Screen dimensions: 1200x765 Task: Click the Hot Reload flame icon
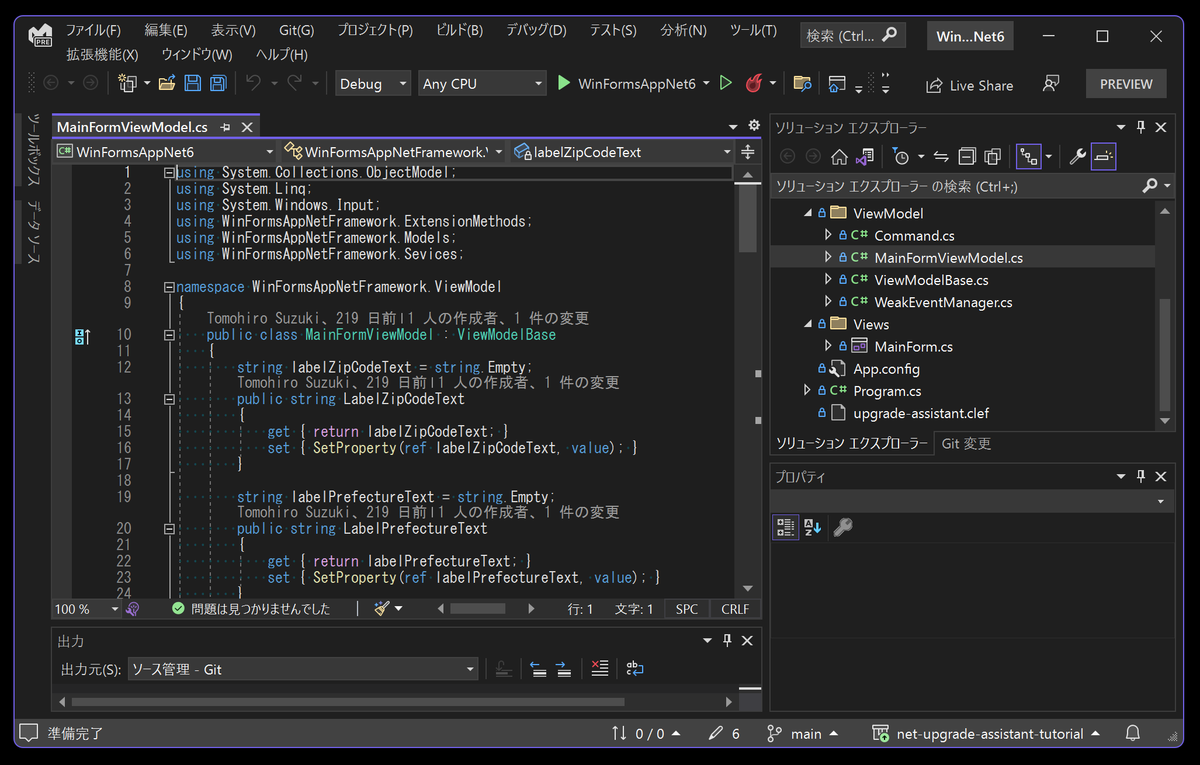tap(754, 84)
